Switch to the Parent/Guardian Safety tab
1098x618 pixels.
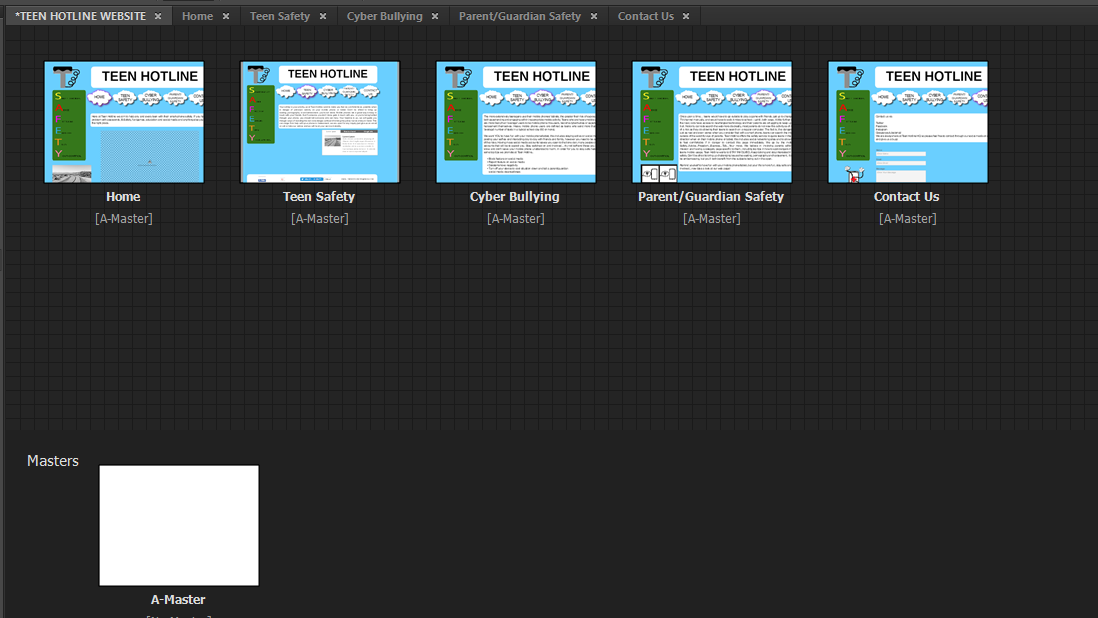pyautogui.click(x=519, y=16)
